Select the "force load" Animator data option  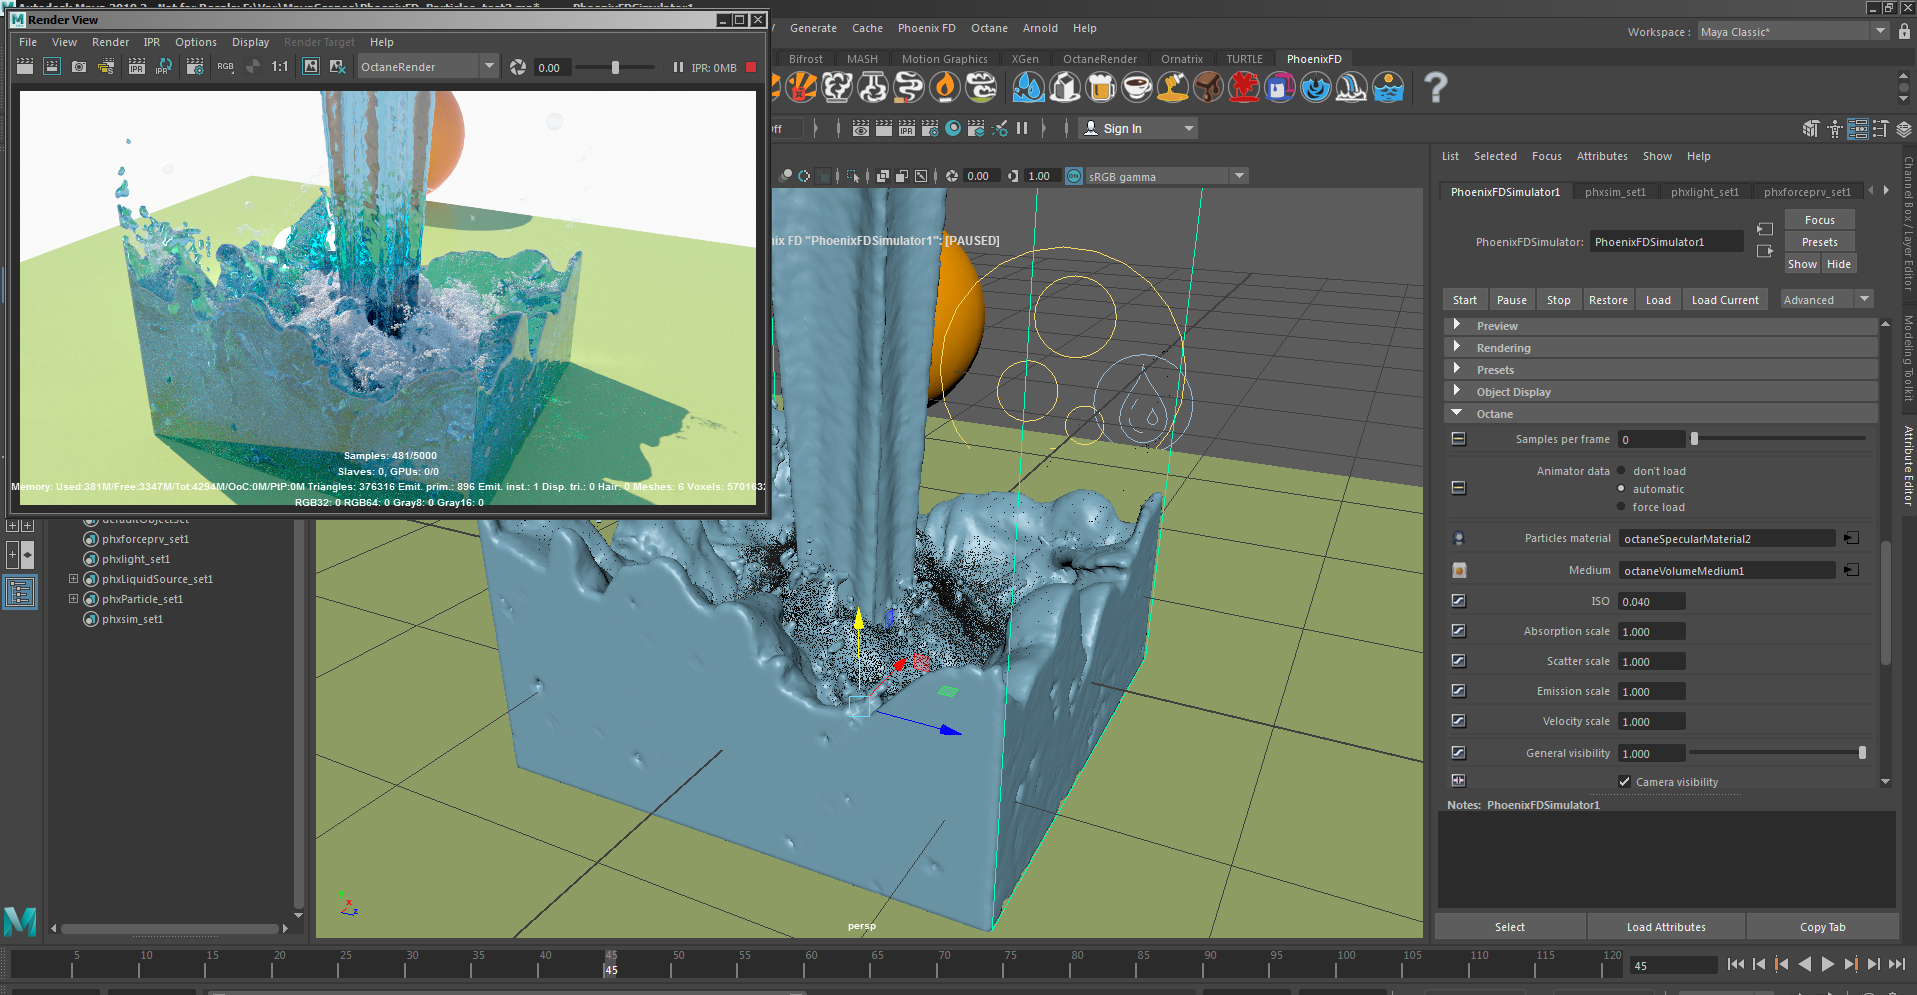pos(1622,507)
